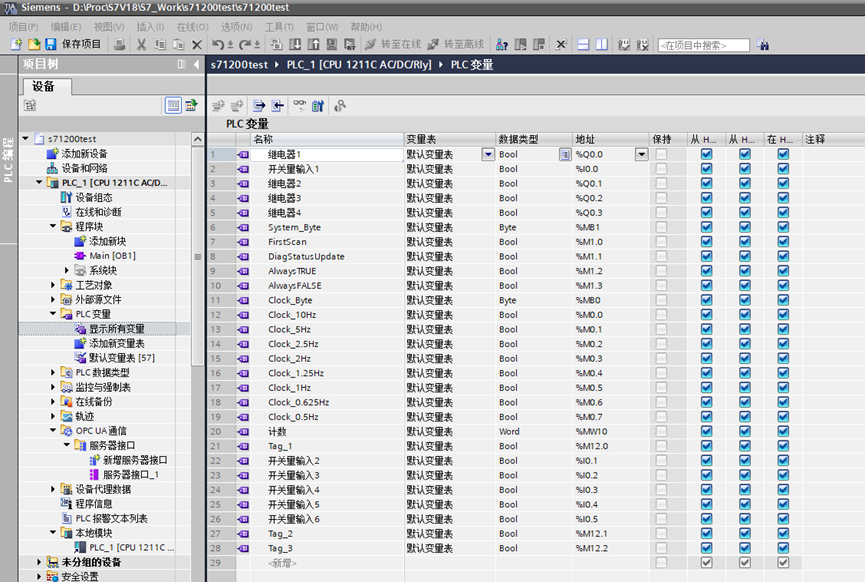This screenshot has height=582, width=865.
Task: Open the 编辑(E) menu
Action: (66, 26)
